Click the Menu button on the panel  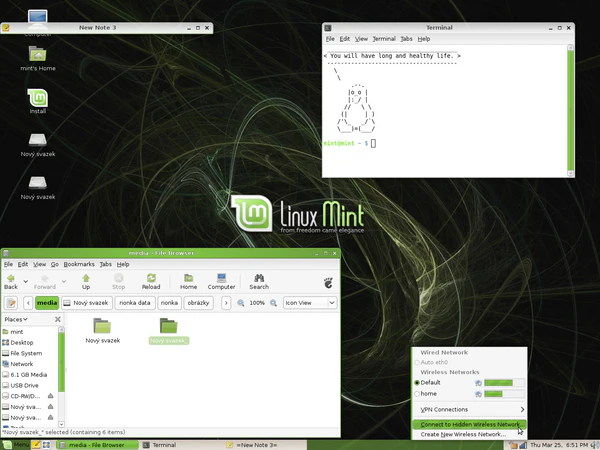[14, 444]
